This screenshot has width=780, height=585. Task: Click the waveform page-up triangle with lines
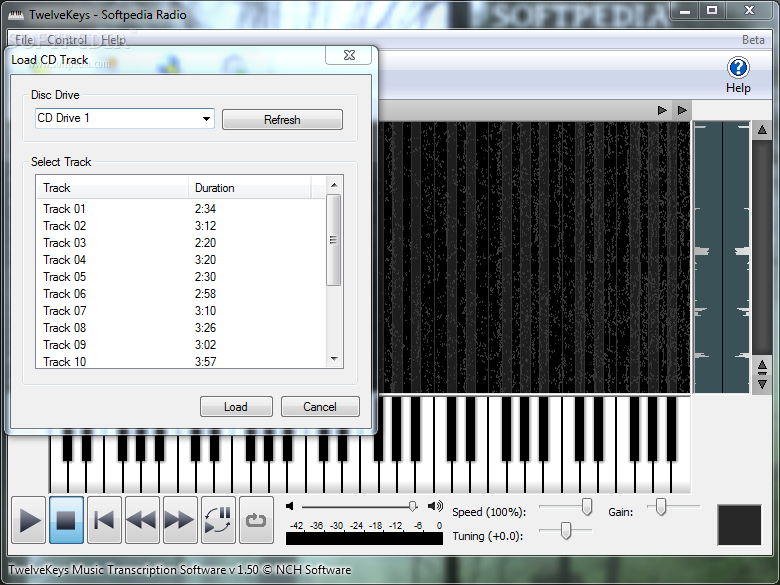tap(762, 367)
